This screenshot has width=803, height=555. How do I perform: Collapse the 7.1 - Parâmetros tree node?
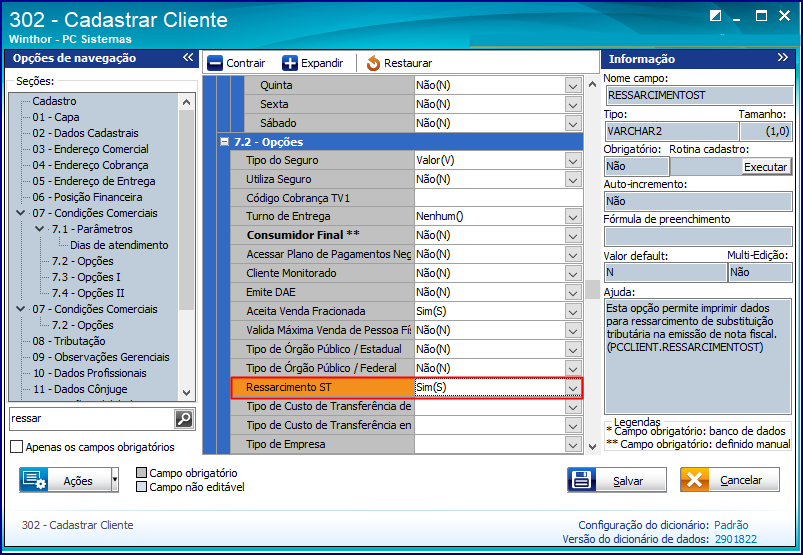(39, 229)
